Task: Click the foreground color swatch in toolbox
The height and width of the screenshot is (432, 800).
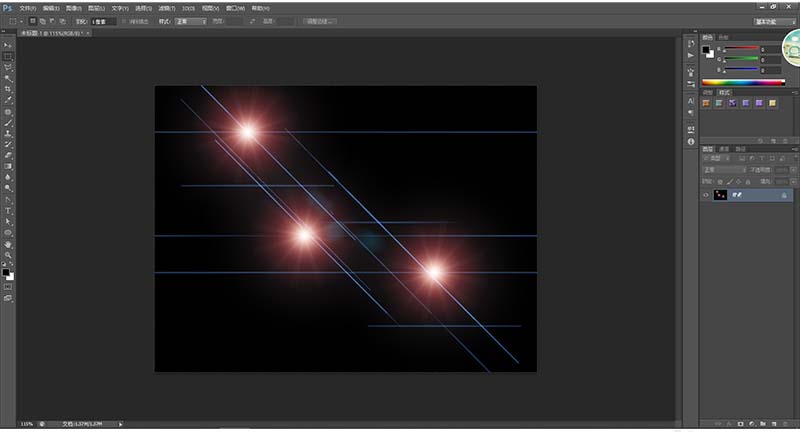Action: (6, 273)
